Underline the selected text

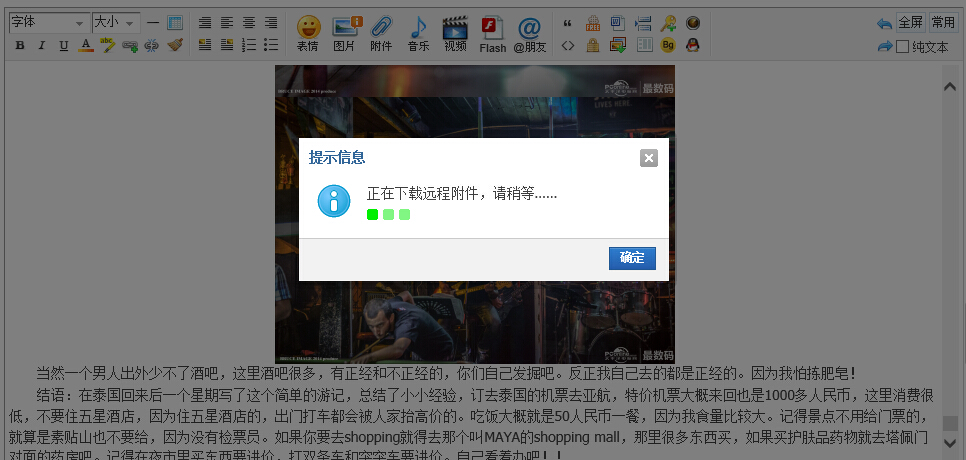64,45
